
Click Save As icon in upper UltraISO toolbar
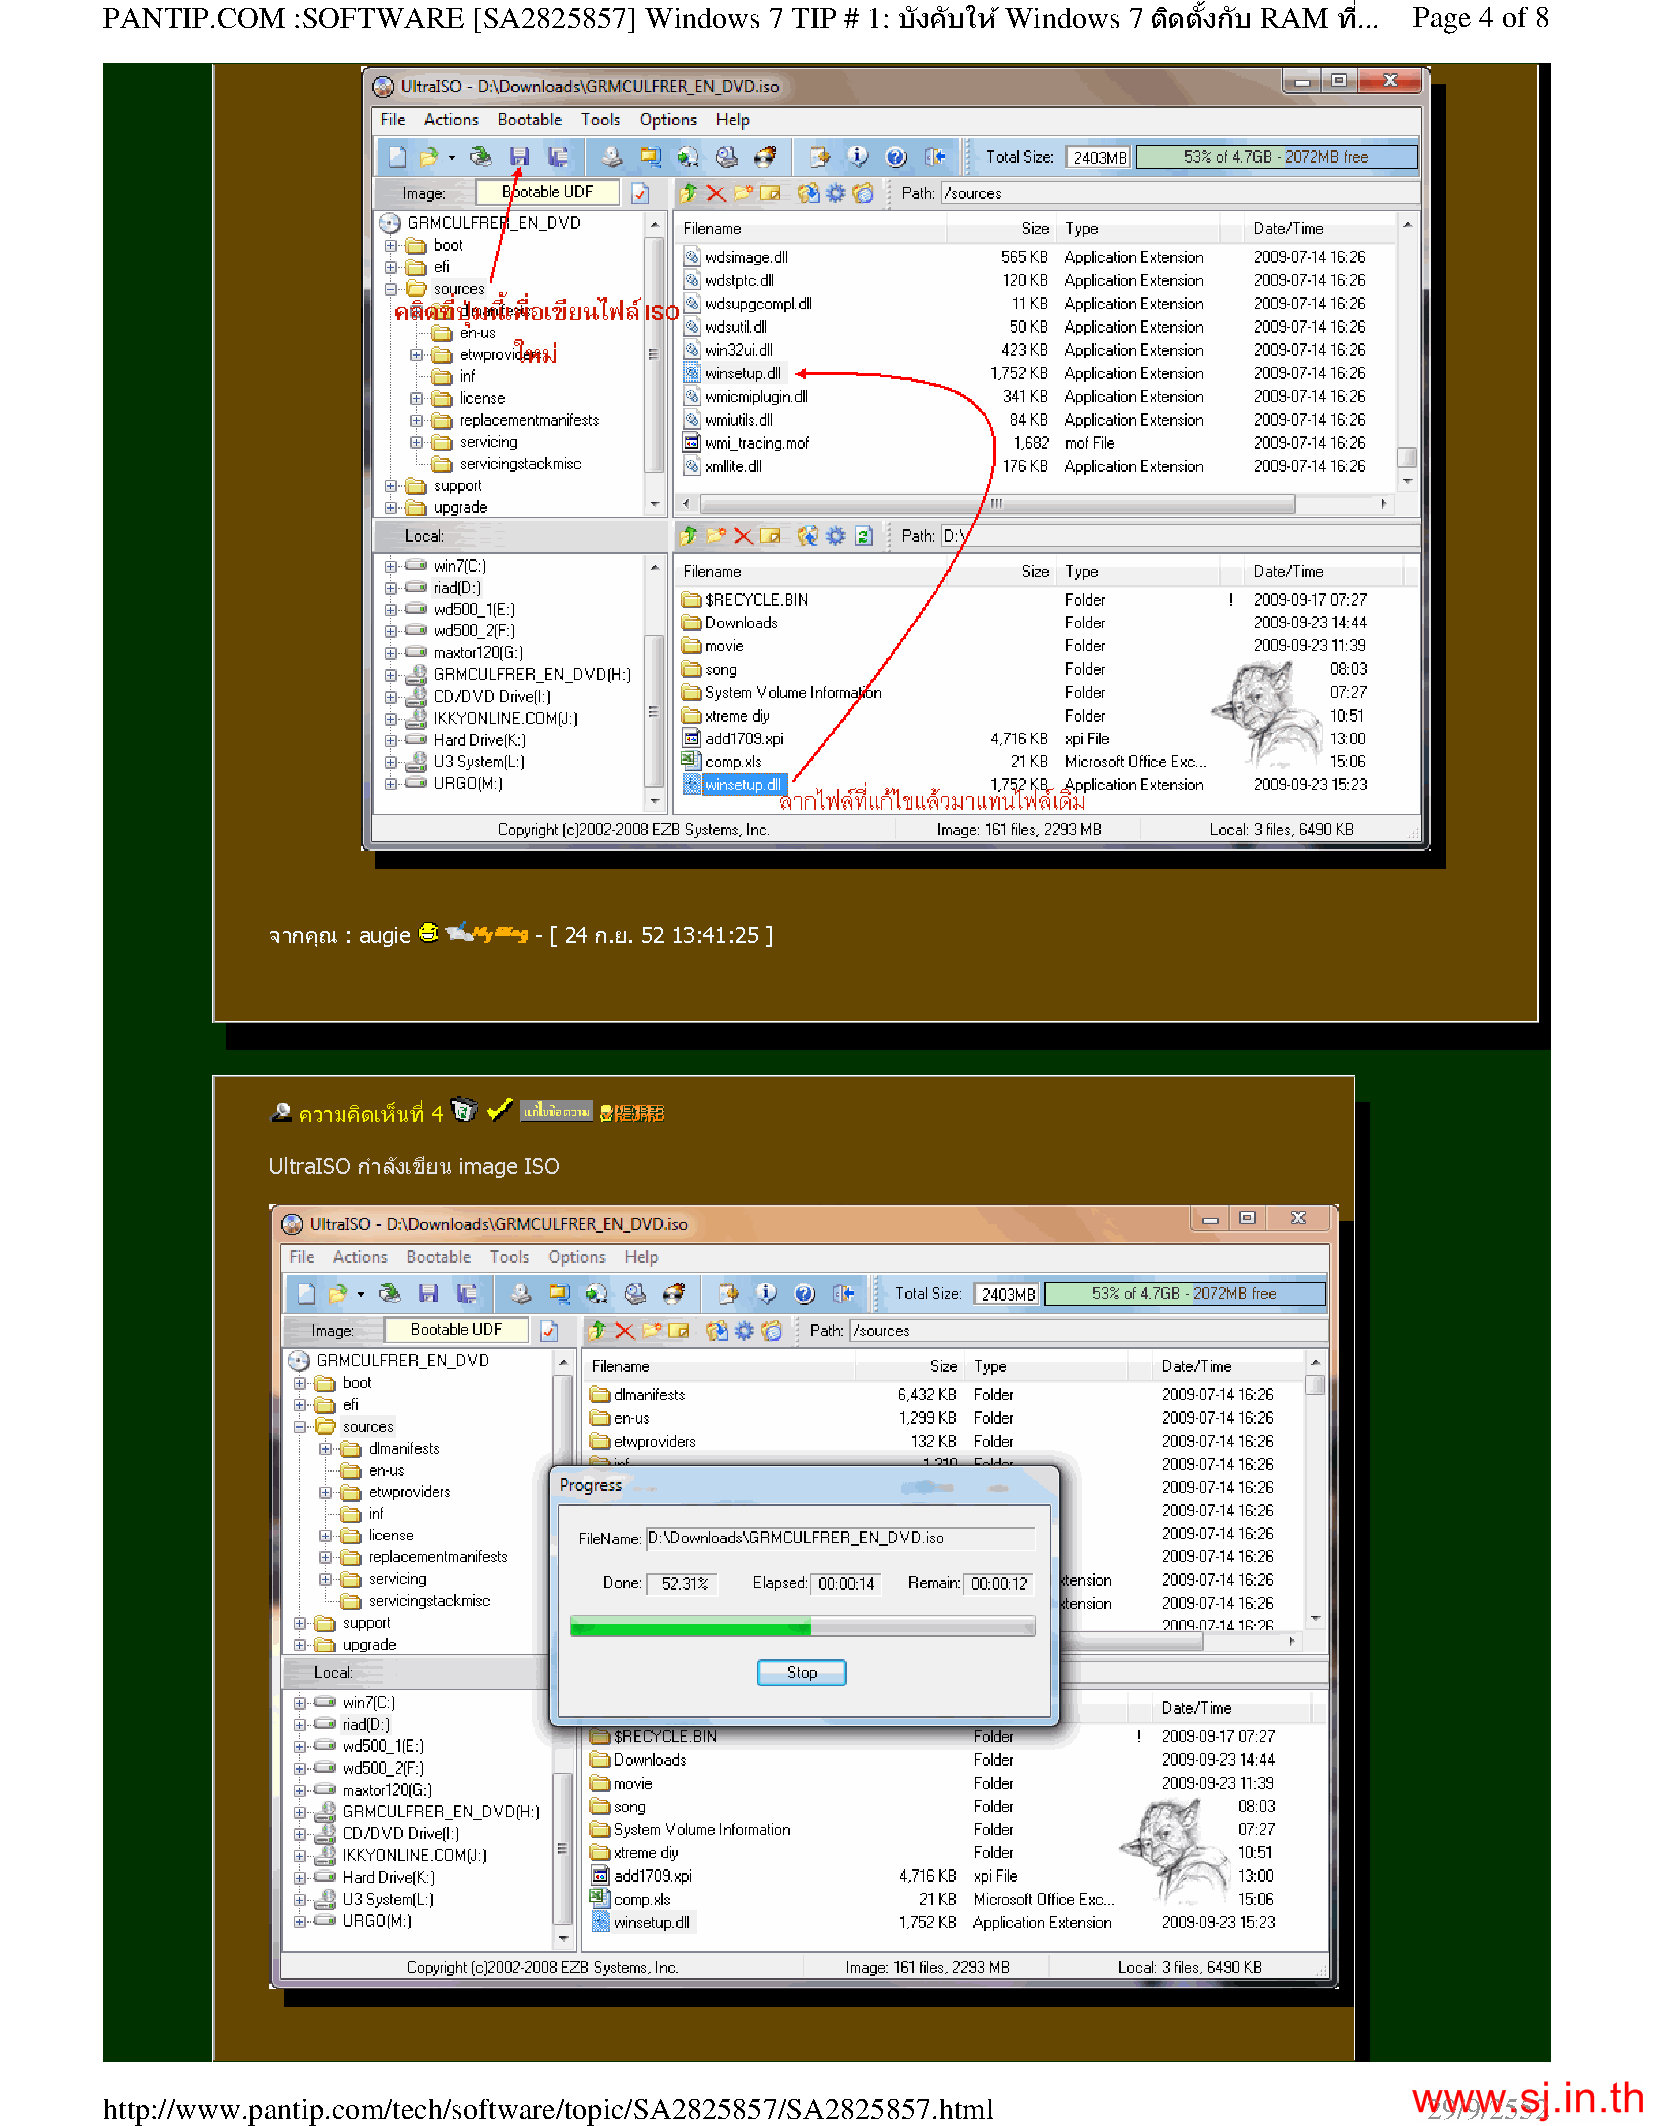pos(558,157)
